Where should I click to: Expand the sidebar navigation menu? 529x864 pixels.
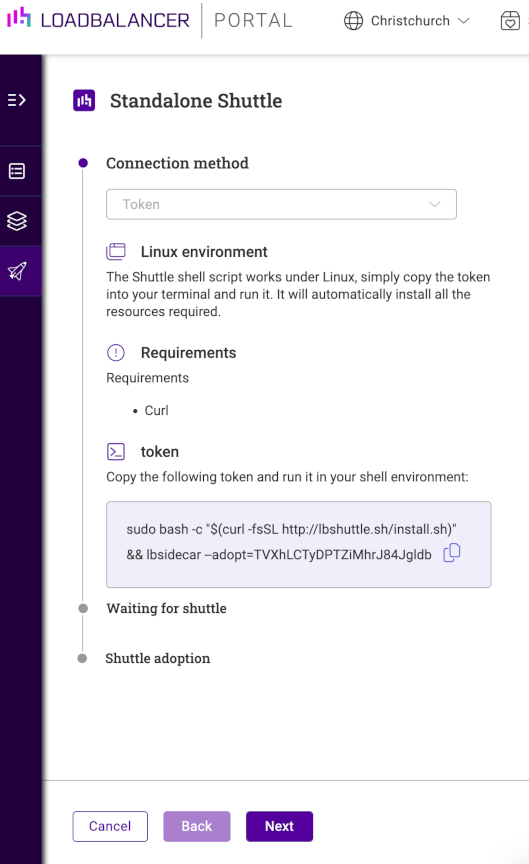(17, 100)
